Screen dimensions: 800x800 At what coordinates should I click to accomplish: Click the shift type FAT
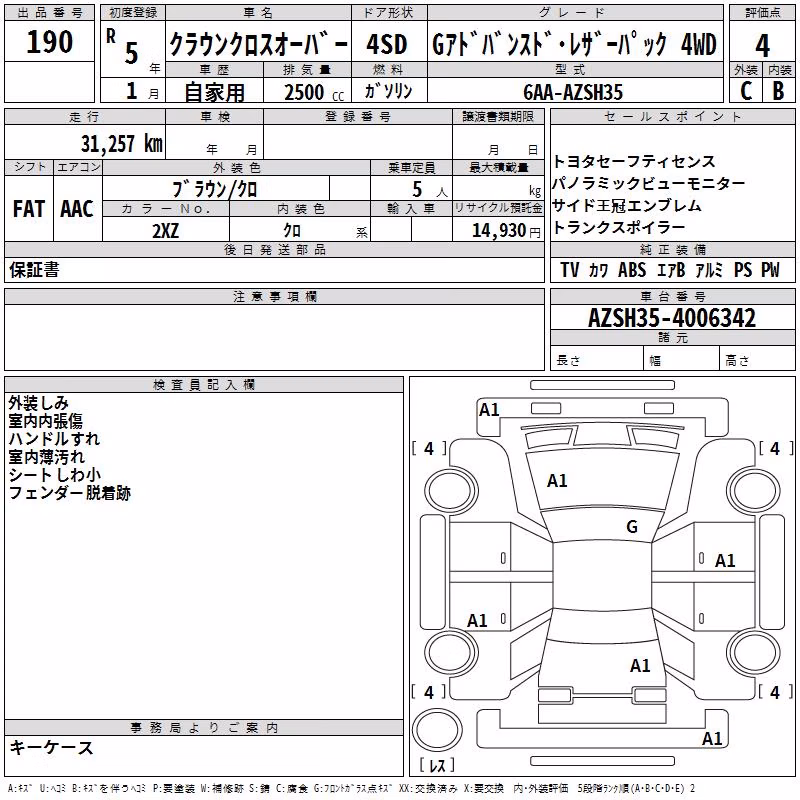pyautogui.click(x=29, y=209)
